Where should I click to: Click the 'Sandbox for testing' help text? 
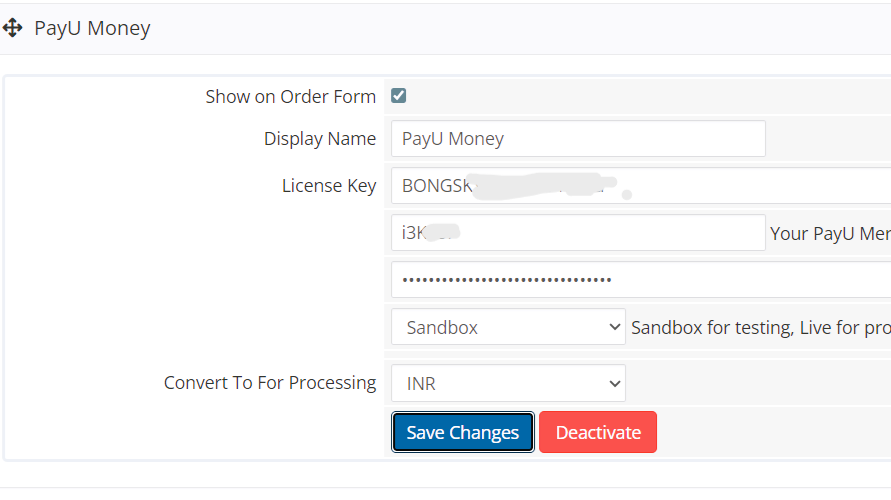[x=760, y=327]
